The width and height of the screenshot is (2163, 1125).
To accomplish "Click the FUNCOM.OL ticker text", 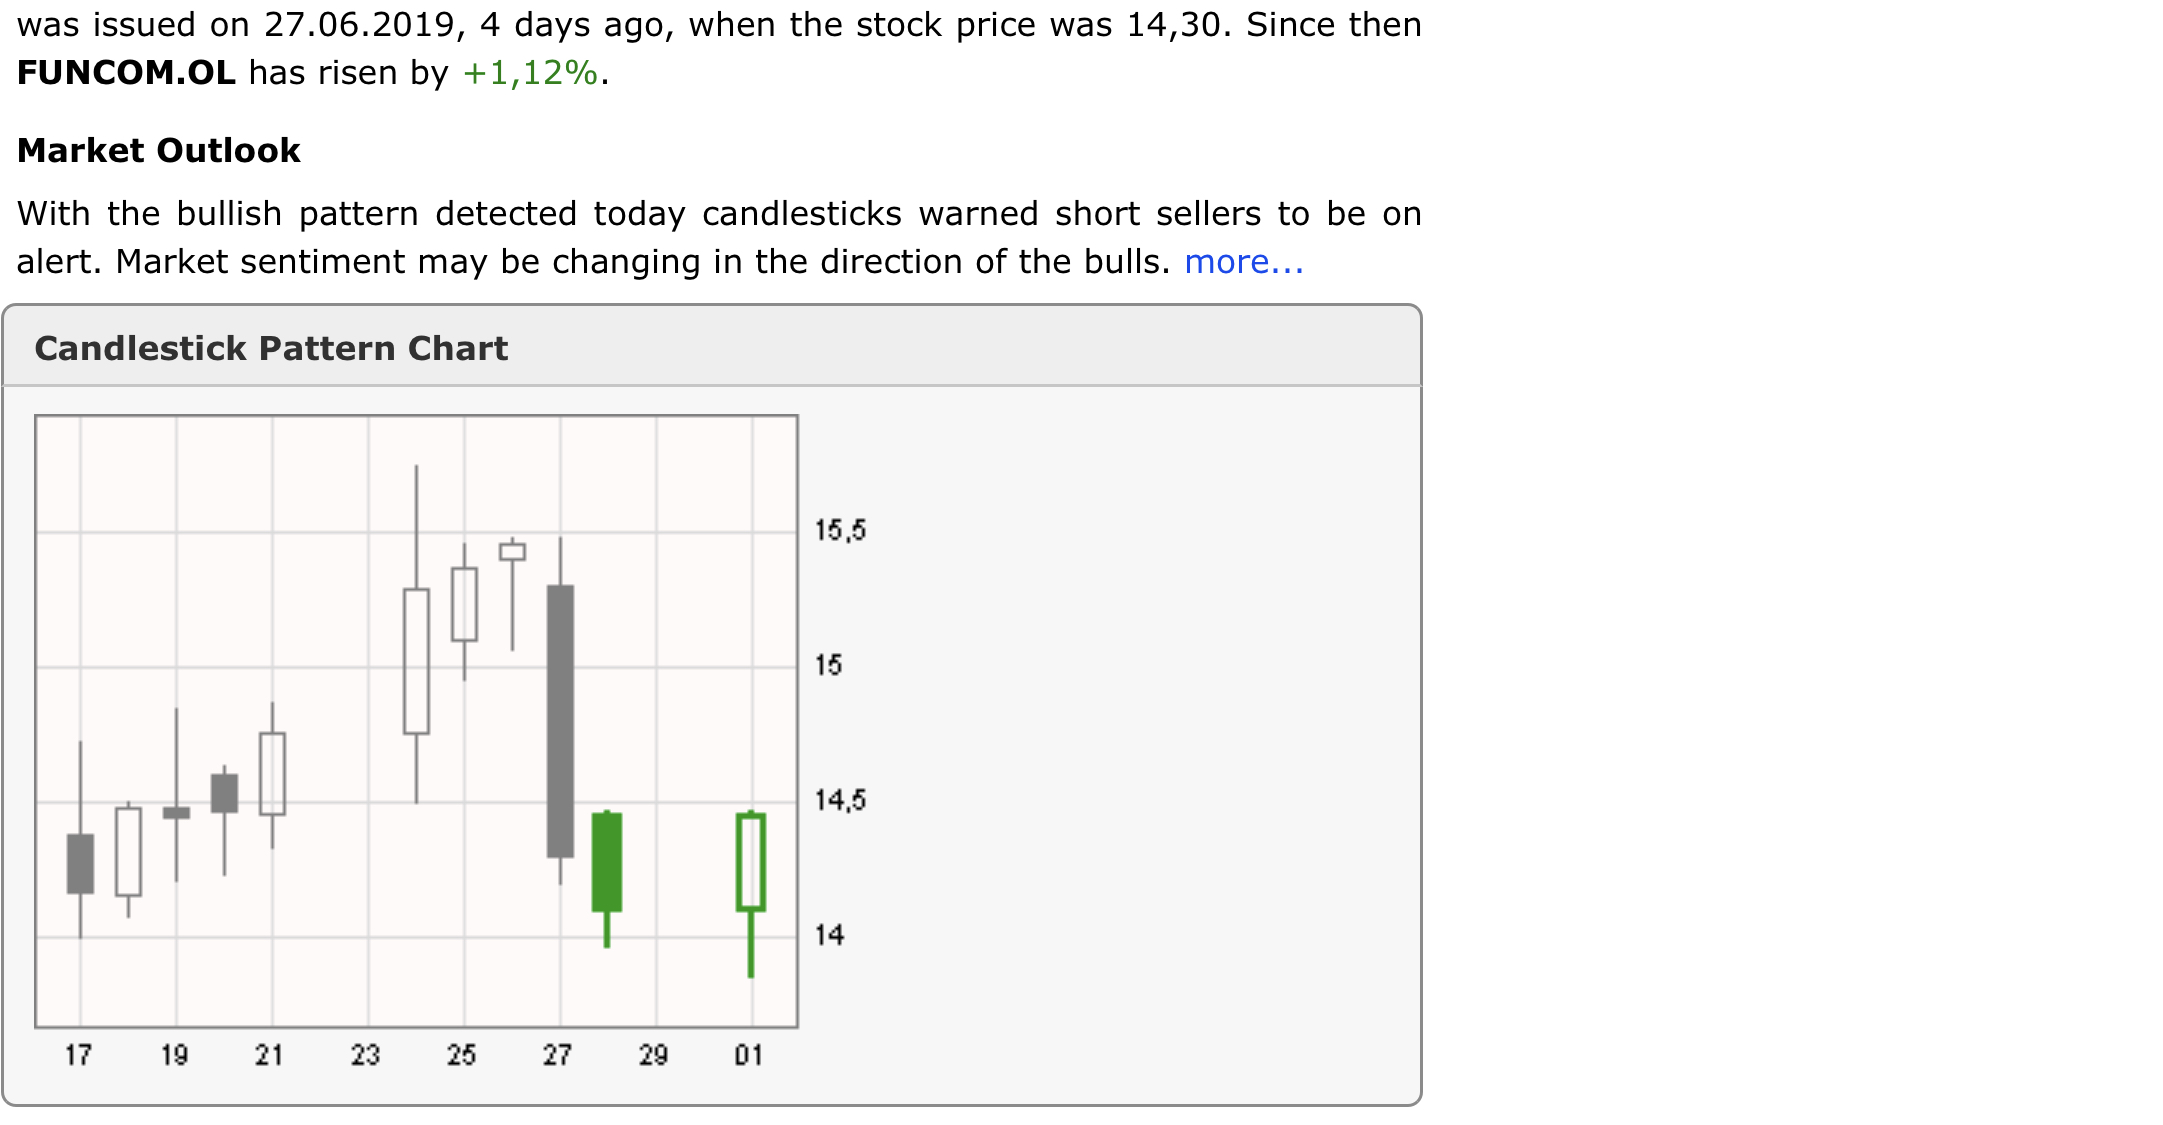I will [126, 73].
